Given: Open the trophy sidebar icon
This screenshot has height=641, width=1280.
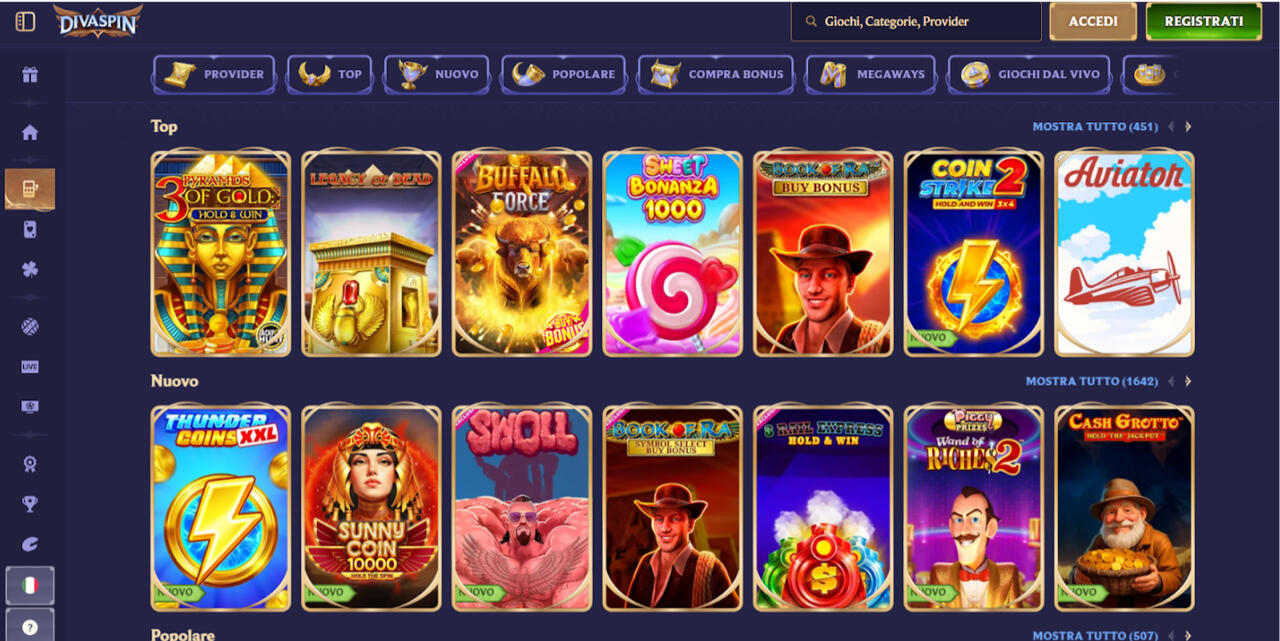Looking at the screenshot, I should point(30,504).
